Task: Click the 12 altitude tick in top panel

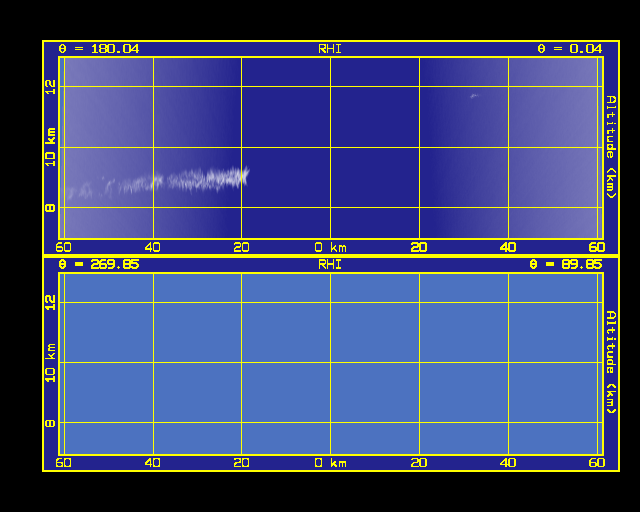Action: coord(50,87)
